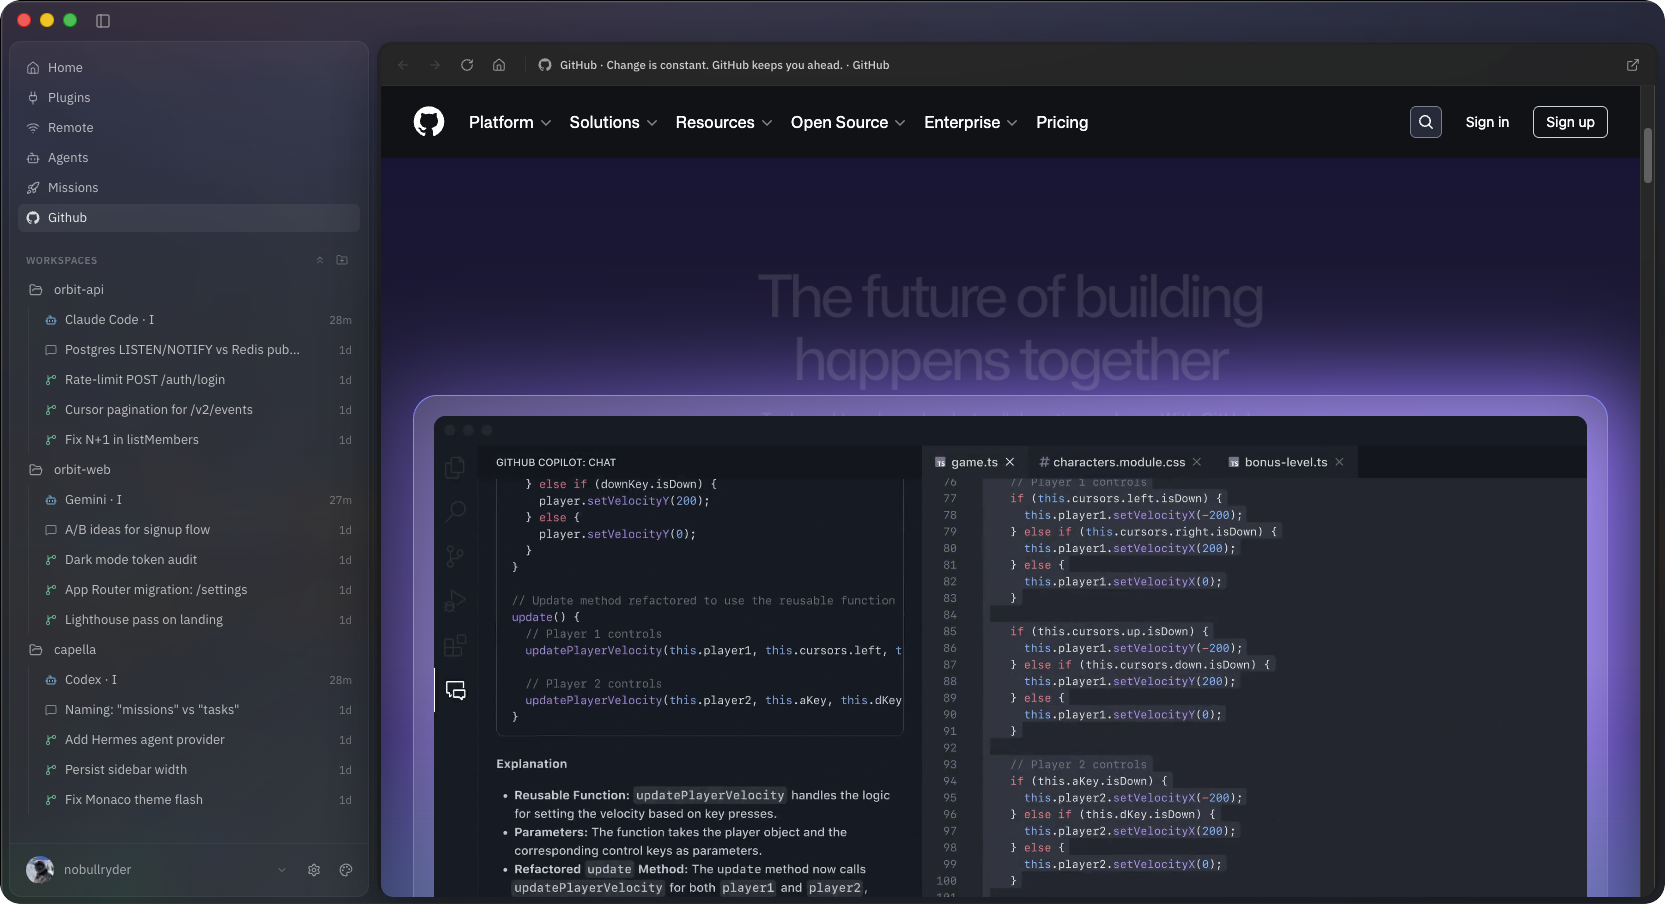
Task: Open the Plugins section
Action: (189, 98)
